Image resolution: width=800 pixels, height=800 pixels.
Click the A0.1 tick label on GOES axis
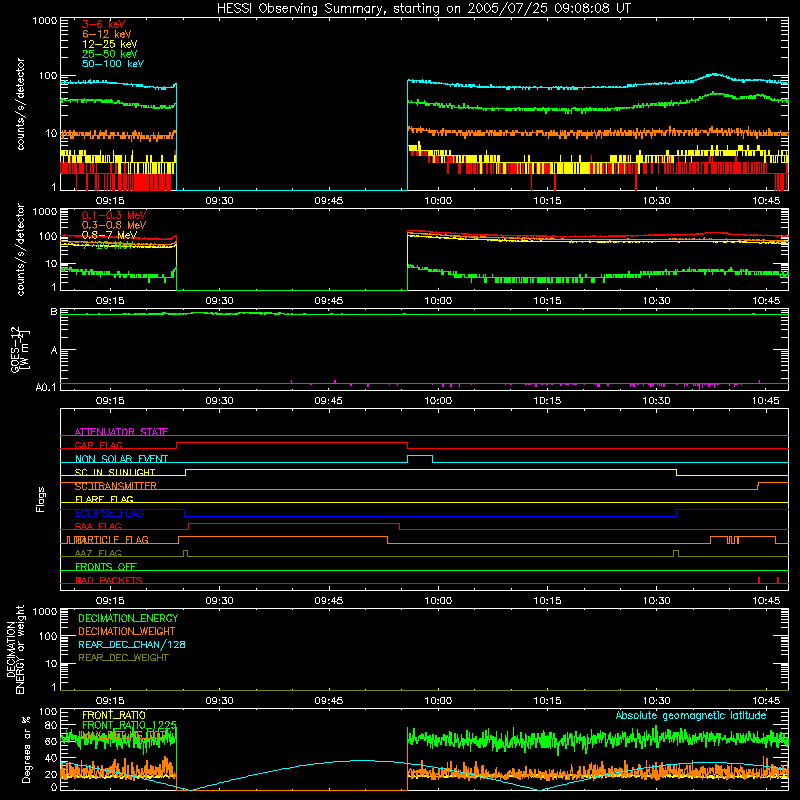point(46,387)
